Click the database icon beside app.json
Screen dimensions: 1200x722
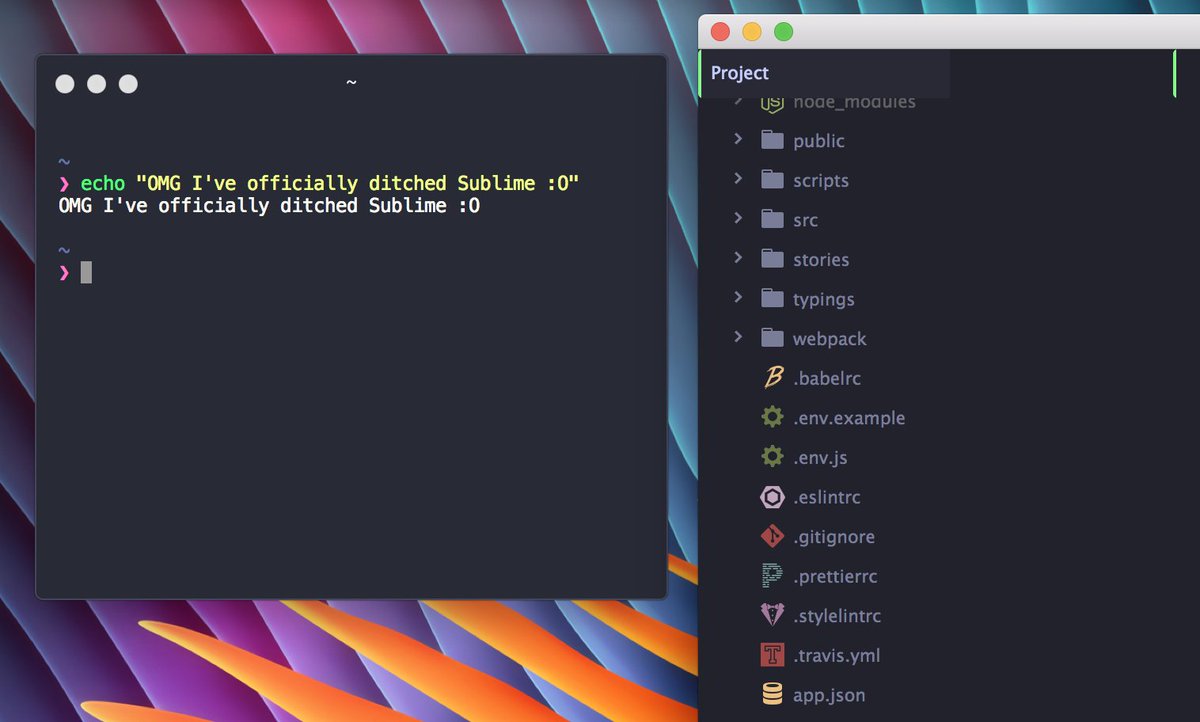[x=772, y=694]
